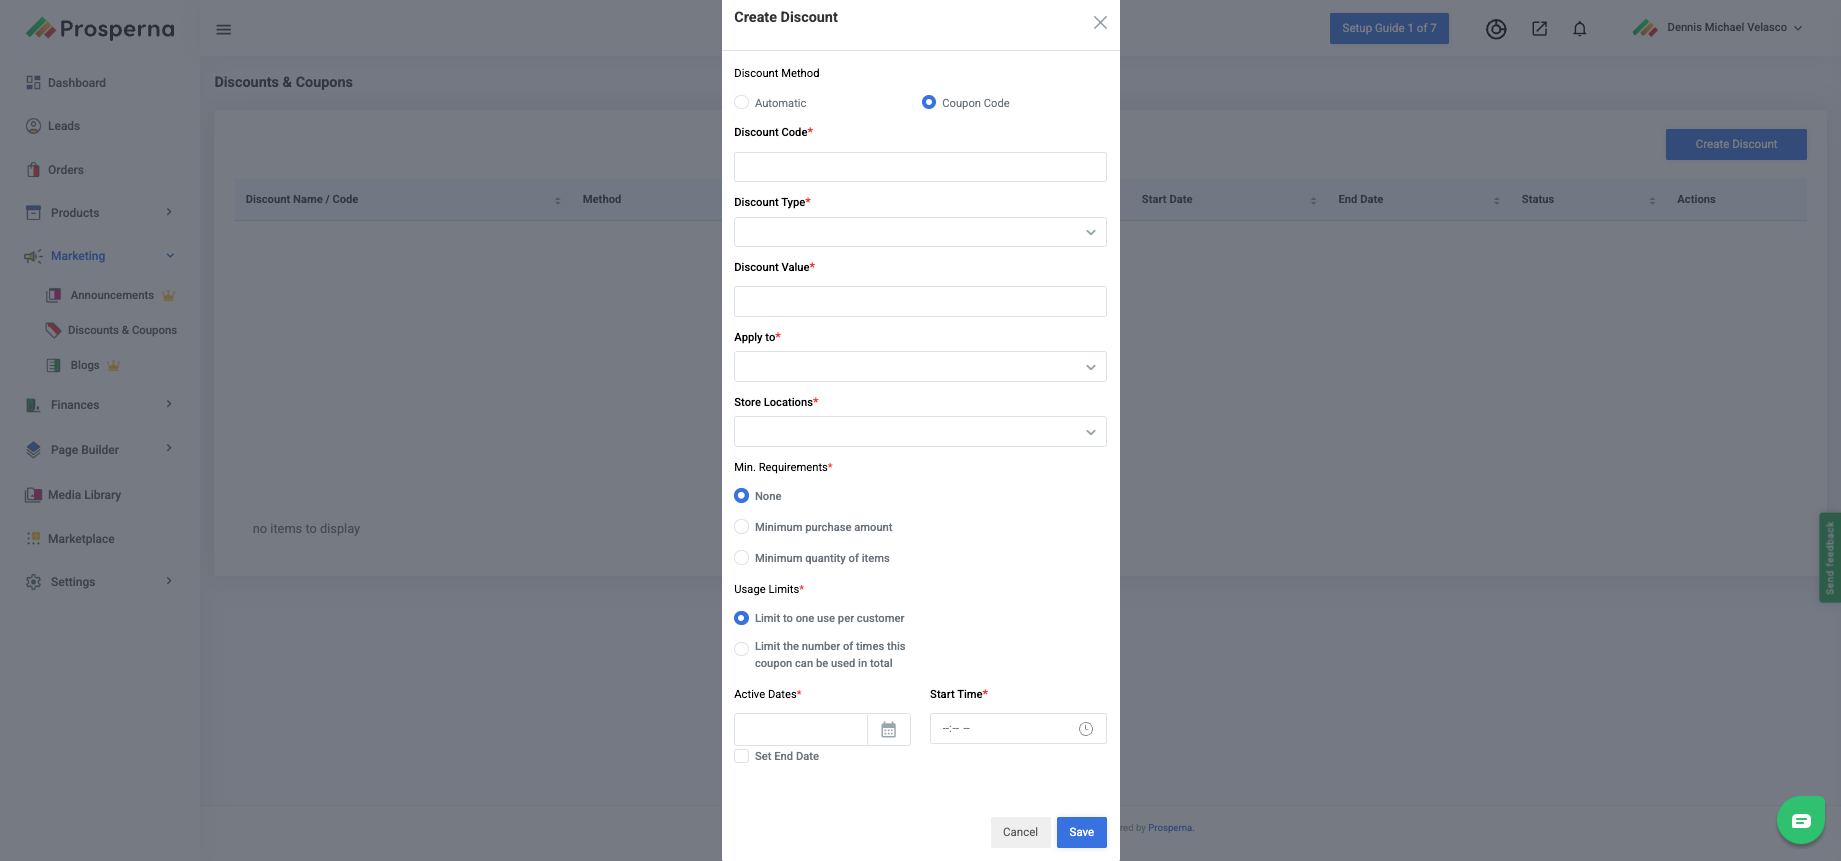1841x861 pixels.
Task: Click the calendar icon for Active Dates
Action: [x=888, y=730]
